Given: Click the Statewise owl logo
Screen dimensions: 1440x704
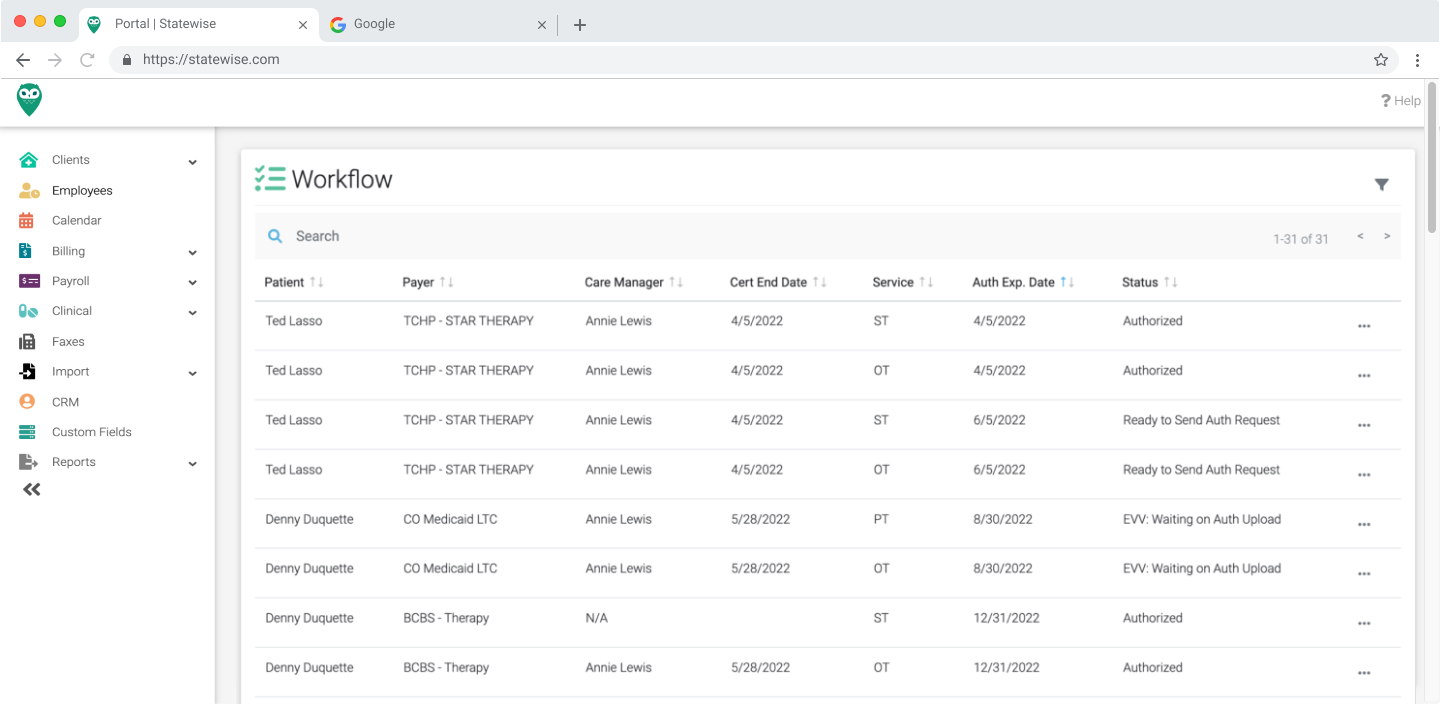Looking at the screenshot, I should coord(30,100).
